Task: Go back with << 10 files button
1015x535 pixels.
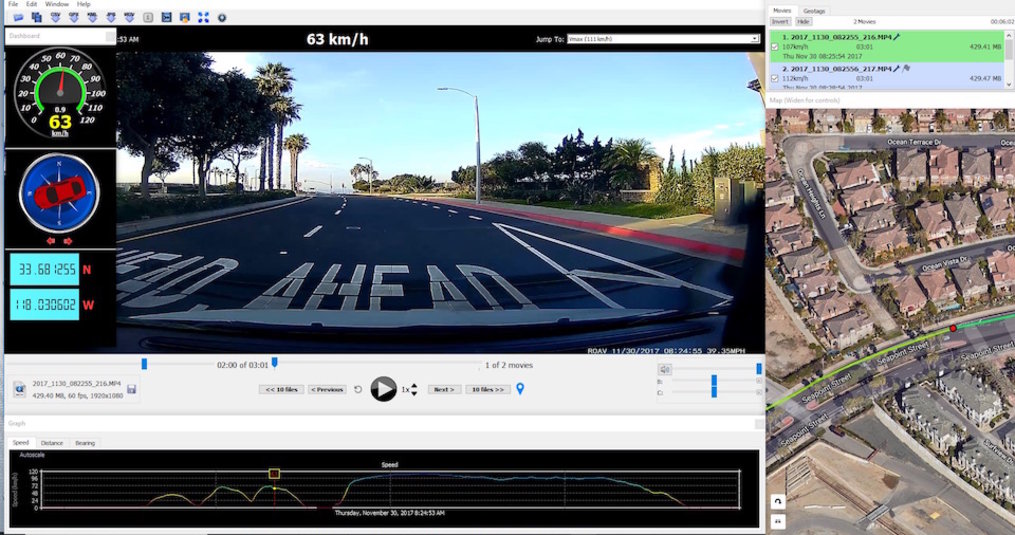Action: pyautogui.click(x=282, y=389)
